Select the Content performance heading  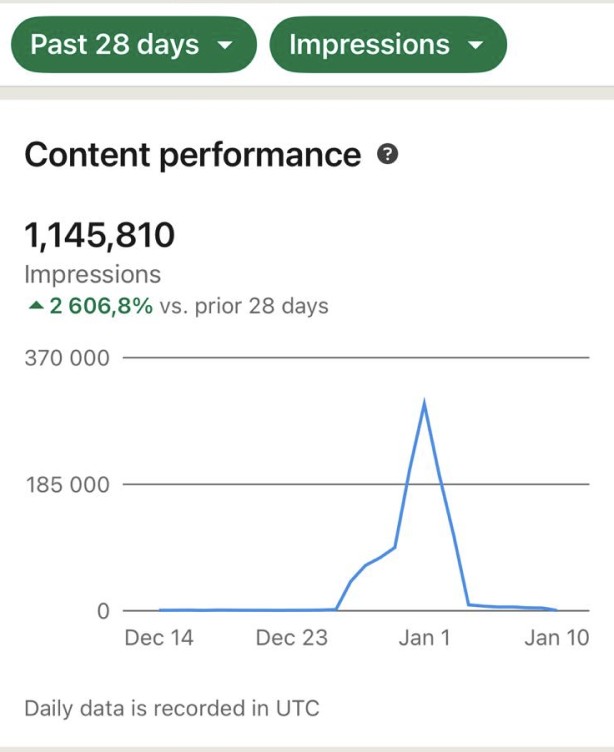click(192, 155)
